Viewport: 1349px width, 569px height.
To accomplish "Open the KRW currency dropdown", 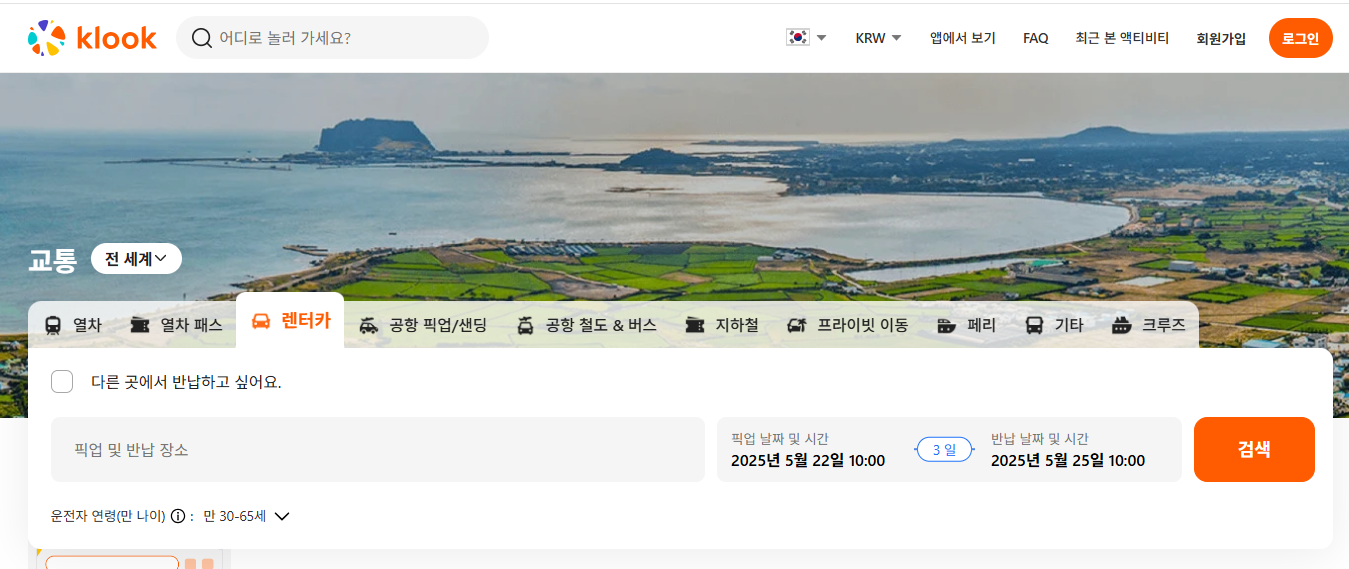I will tap(878, 38).
